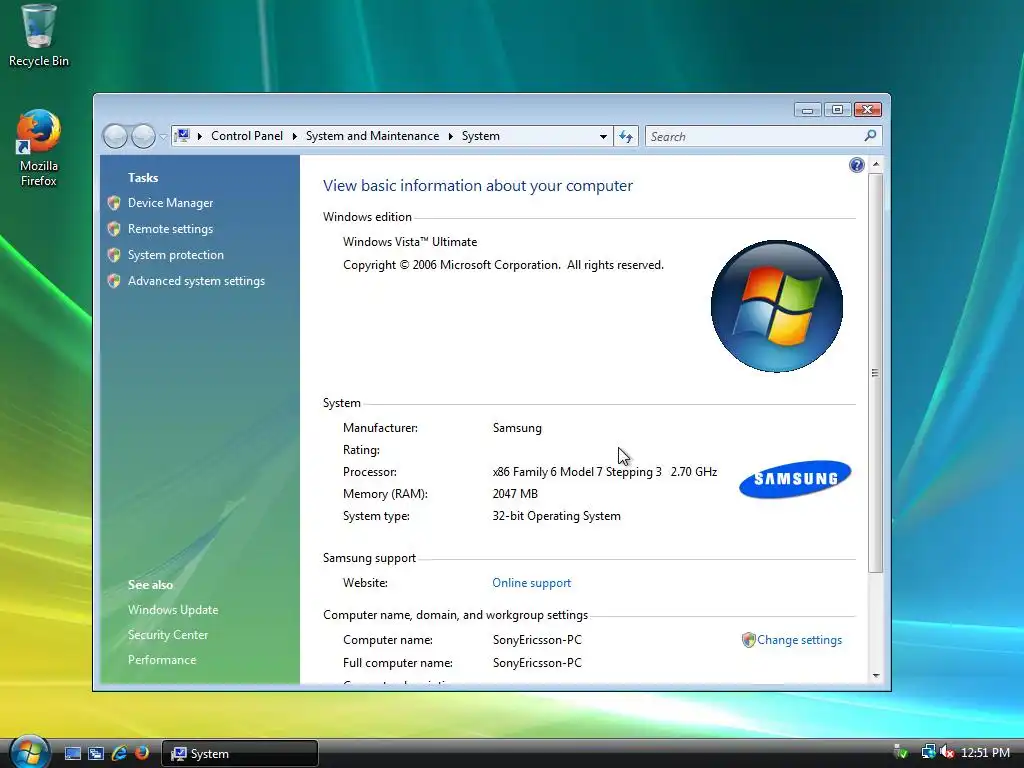Click the SonyEricsson-PC computer name value
Image resolution: width=1024 pixels, height=768 pixels.
click(537, 640)
